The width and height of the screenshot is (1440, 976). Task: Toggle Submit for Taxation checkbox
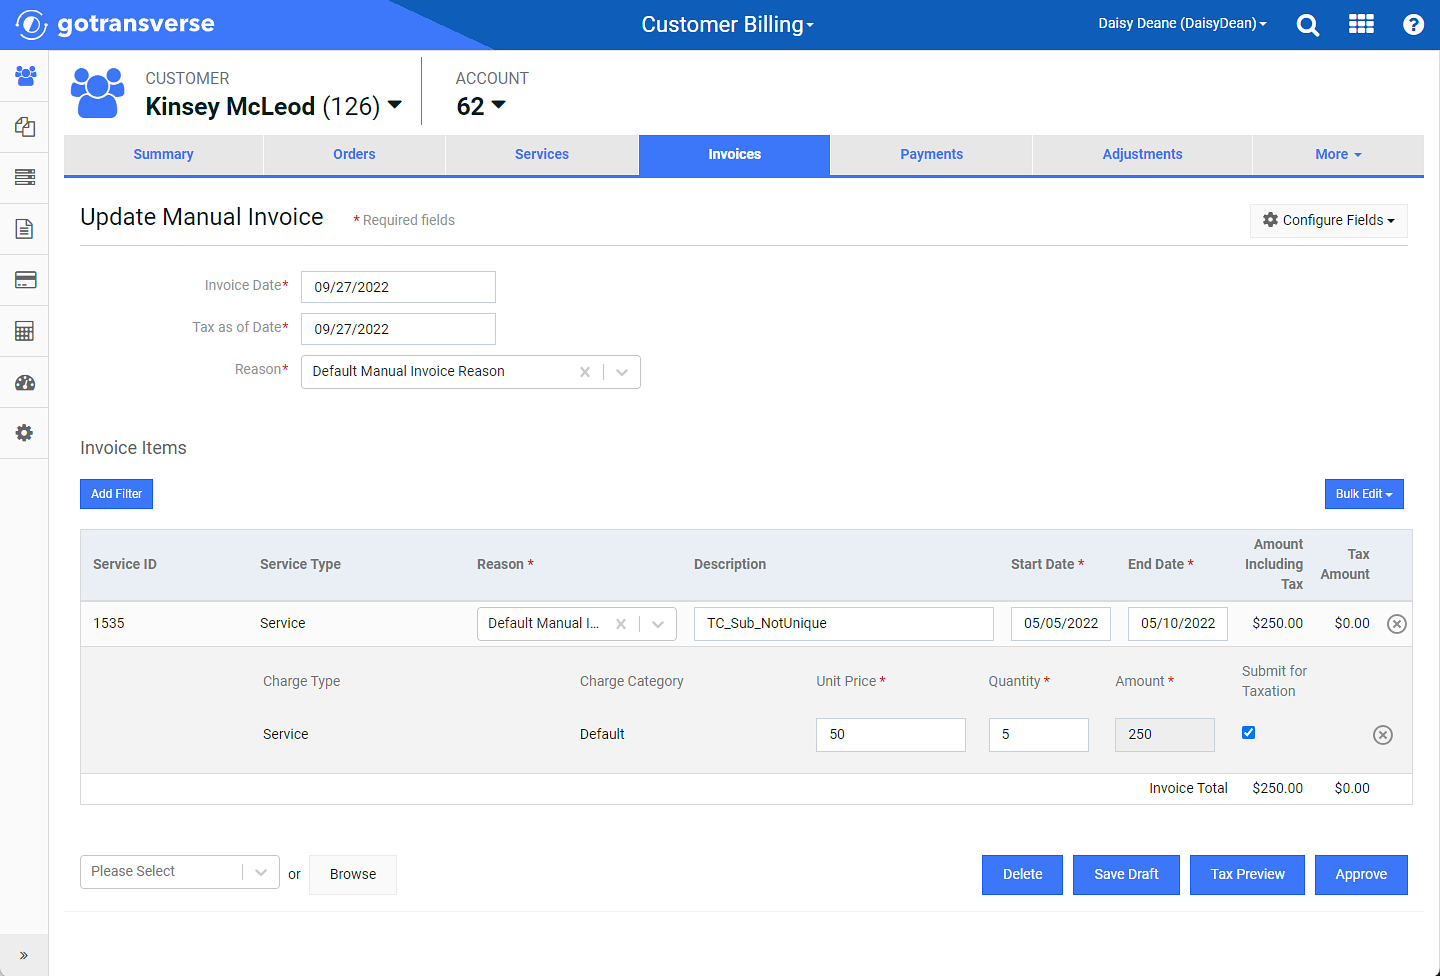click(1249, 733)
